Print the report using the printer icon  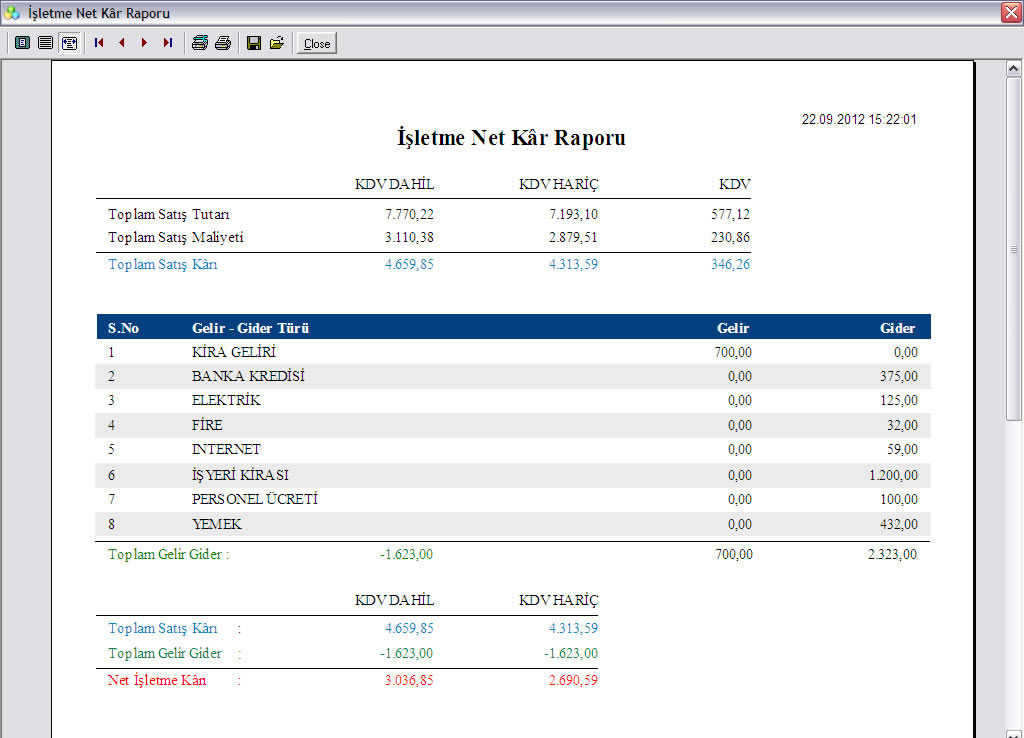coord(223,43)
